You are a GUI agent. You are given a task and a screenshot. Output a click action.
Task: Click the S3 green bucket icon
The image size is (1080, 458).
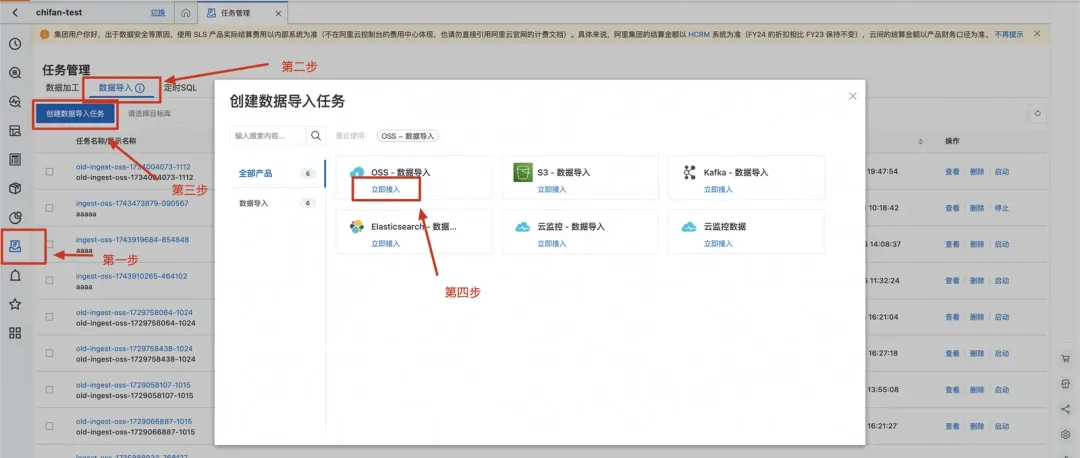click(x=524, y=172)
